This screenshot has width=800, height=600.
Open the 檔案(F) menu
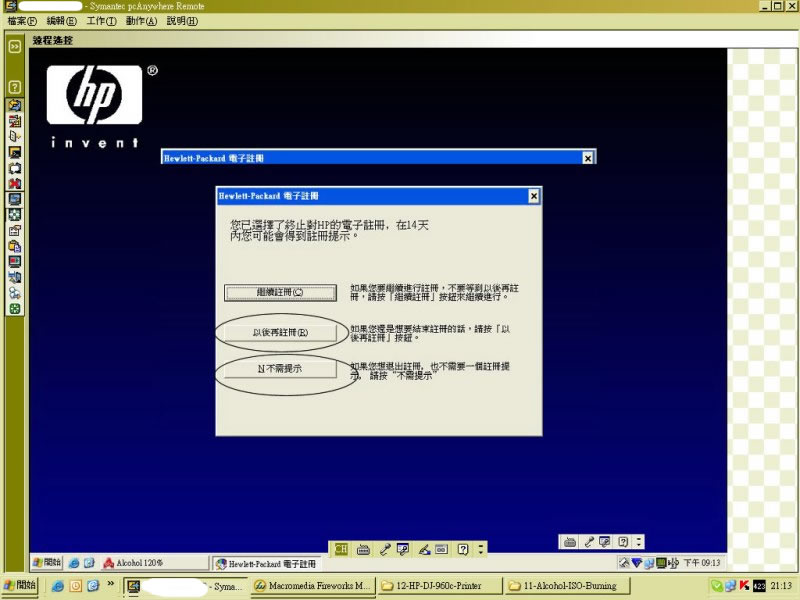(22, 21)
